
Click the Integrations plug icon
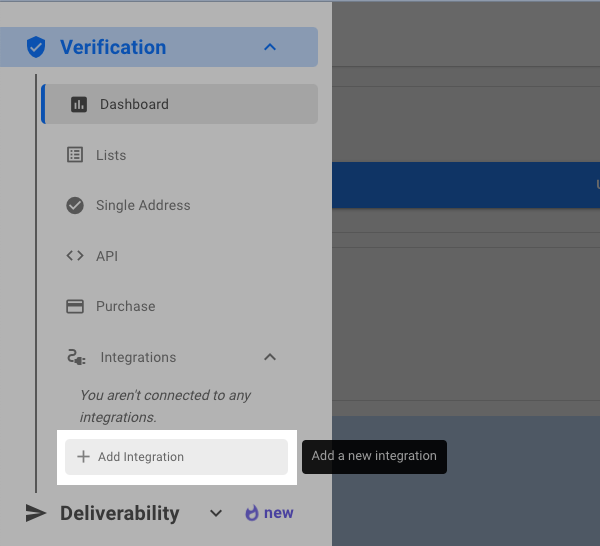[76, 357]
